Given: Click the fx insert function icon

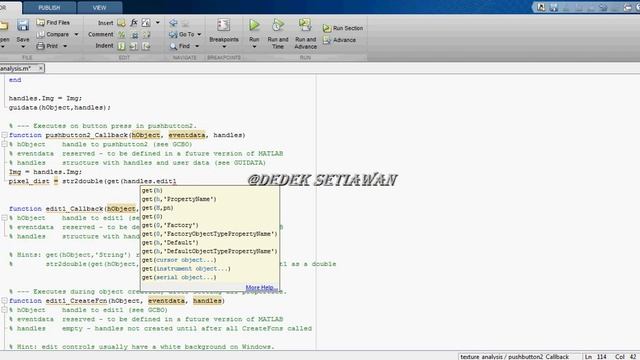Looking at the screenshot, I should (134, 23).
